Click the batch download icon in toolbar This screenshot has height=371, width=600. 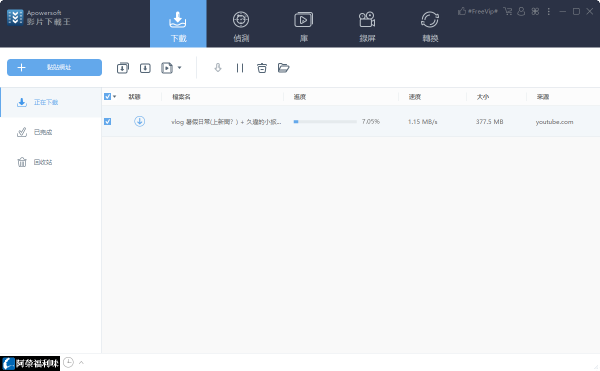(123, 68)
